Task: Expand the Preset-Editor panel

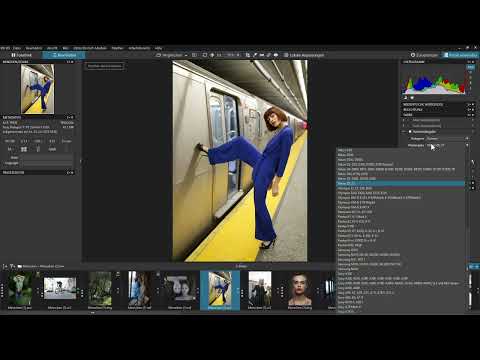Action: [x=38, y=173]
